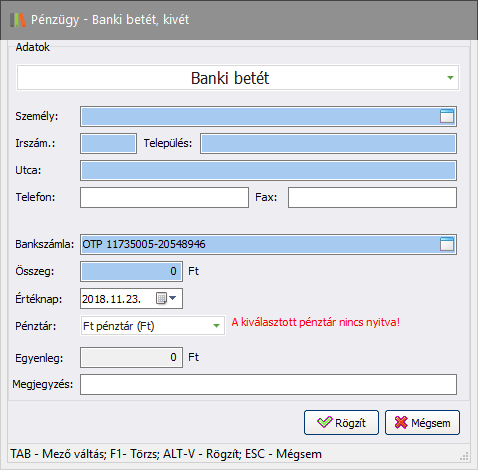Image resolution: width=478 pixels, height=470 pixels.
Task: Save the entry with Rögzít button
Action: click(x=341, y=422)
